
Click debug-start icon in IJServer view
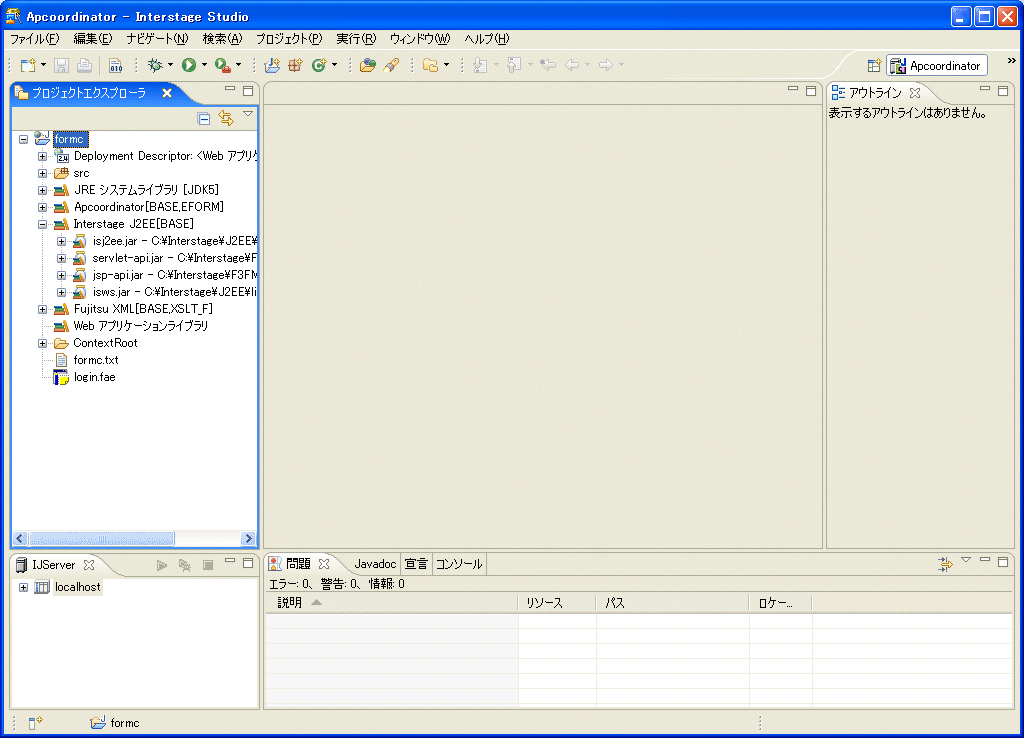click(x=185, y=565)
